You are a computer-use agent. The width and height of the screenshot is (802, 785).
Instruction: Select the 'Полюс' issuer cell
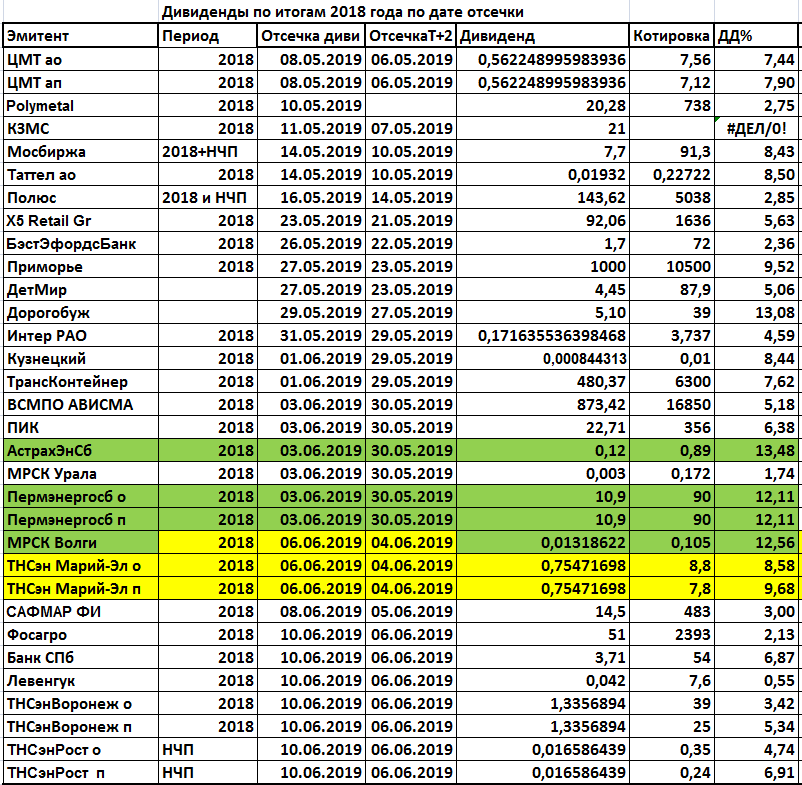pos(81,197)
